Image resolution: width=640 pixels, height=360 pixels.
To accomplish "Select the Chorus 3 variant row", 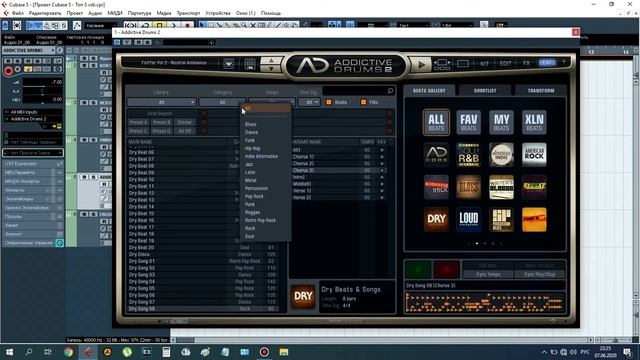I will tap(339, 170).
